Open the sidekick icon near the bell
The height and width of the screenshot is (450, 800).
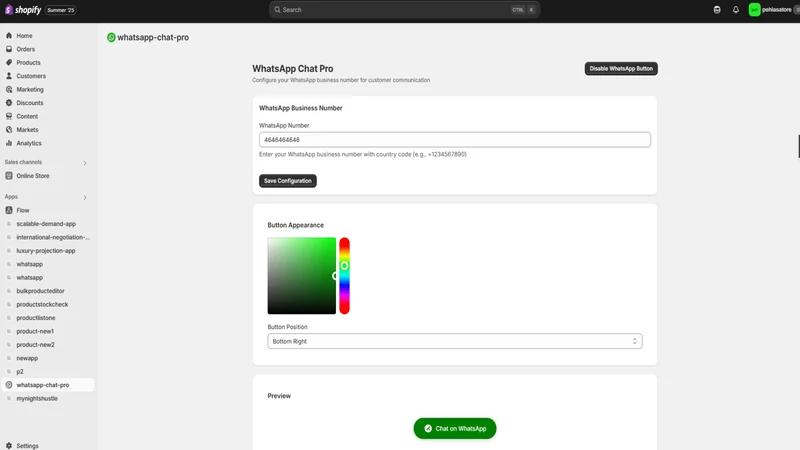pos(717,10)
